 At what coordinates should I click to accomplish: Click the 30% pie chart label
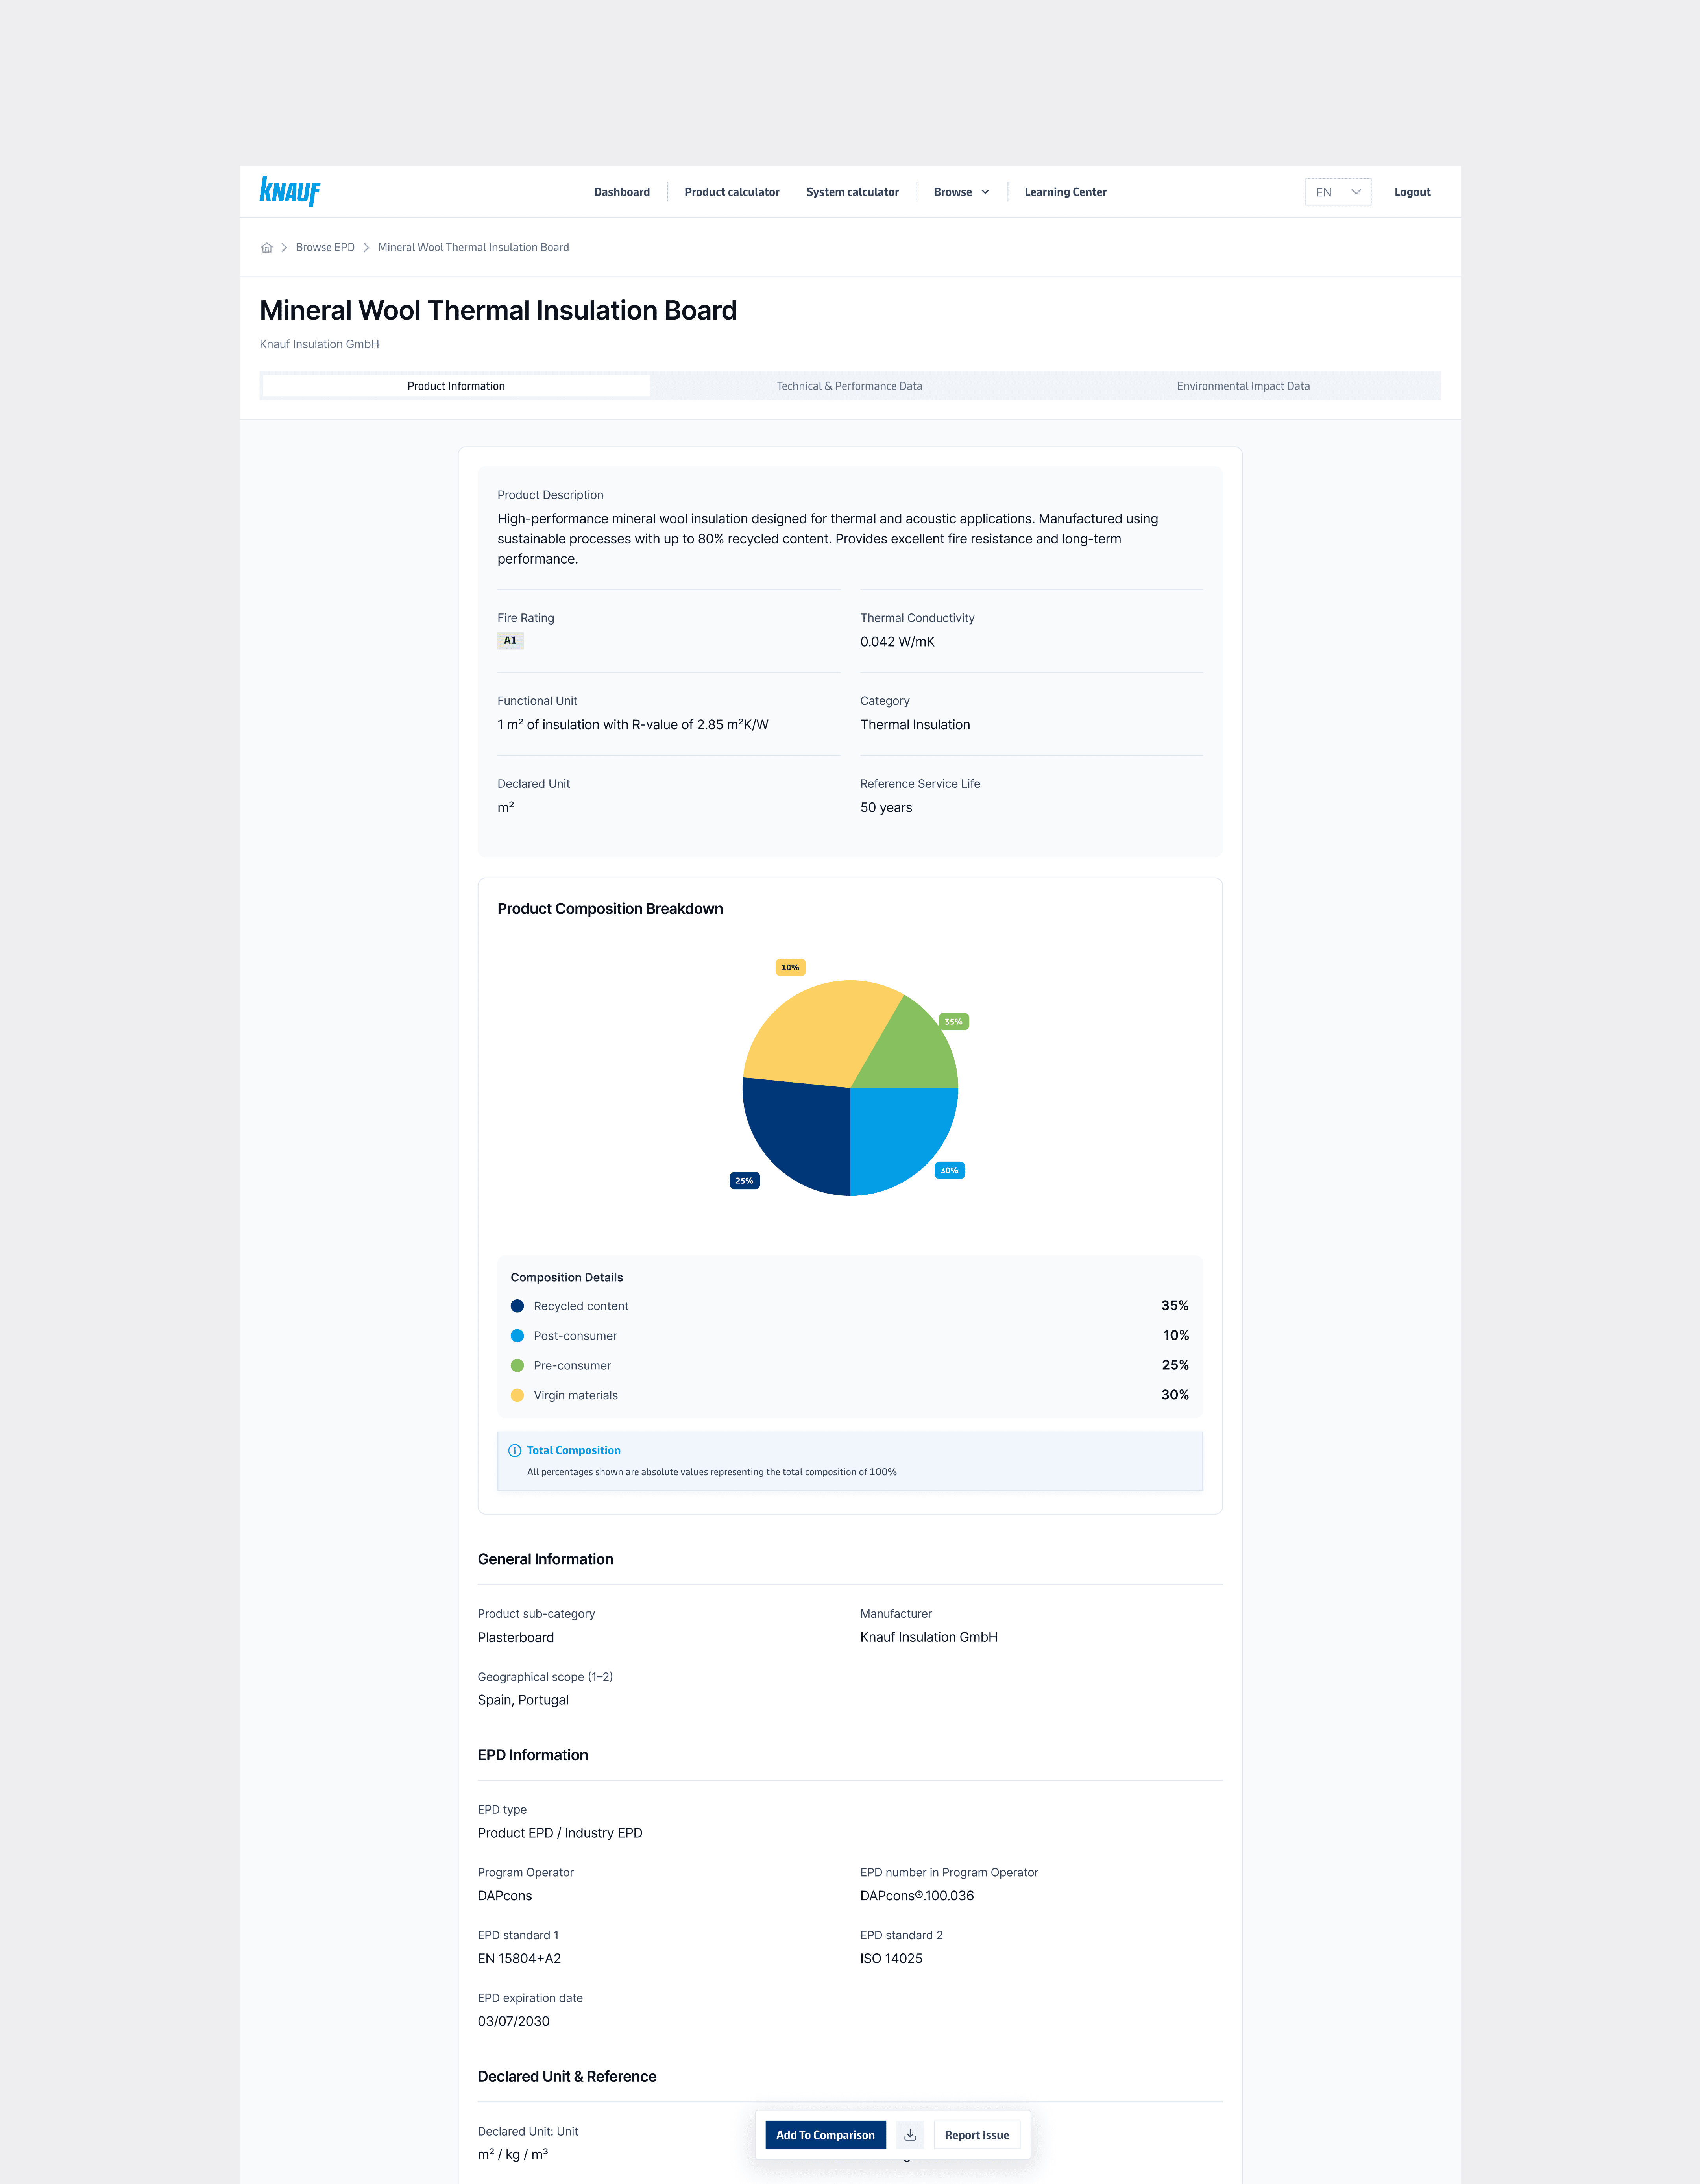[949, 1170]
